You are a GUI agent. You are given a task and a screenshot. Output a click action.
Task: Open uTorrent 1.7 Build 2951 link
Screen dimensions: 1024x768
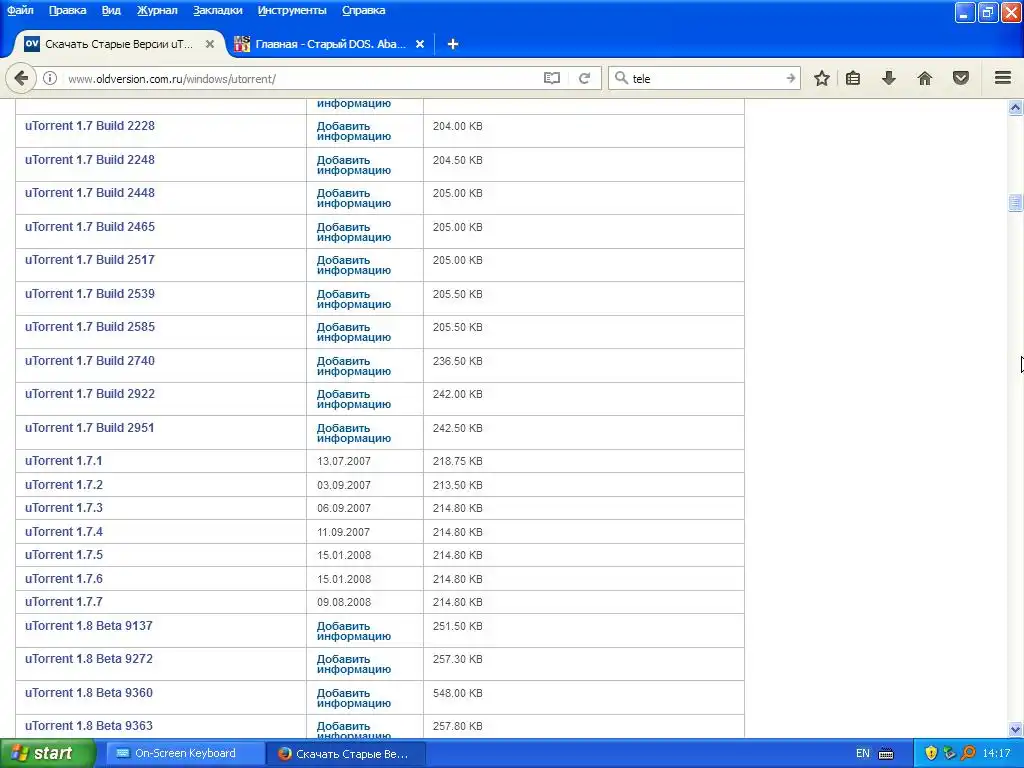pos(89,428)
